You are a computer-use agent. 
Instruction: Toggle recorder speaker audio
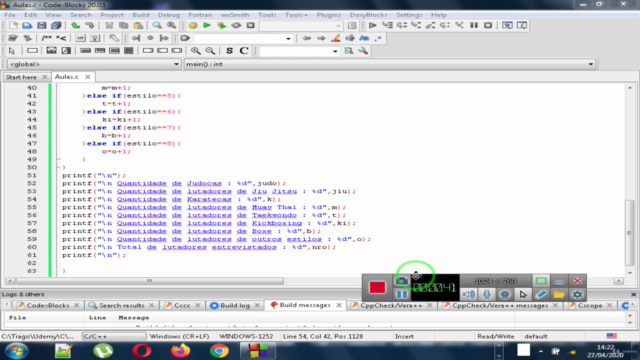(469, 294)
